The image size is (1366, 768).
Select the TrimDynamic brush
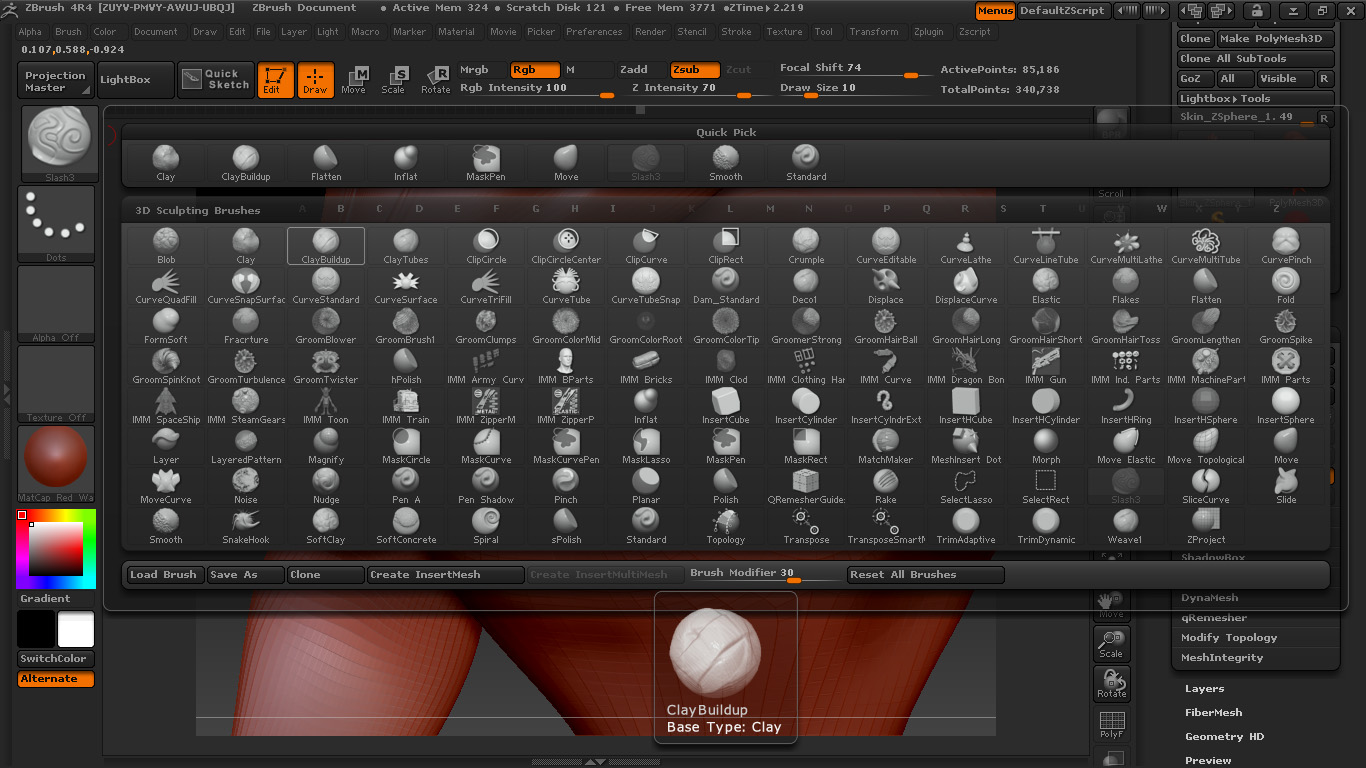1046,526
